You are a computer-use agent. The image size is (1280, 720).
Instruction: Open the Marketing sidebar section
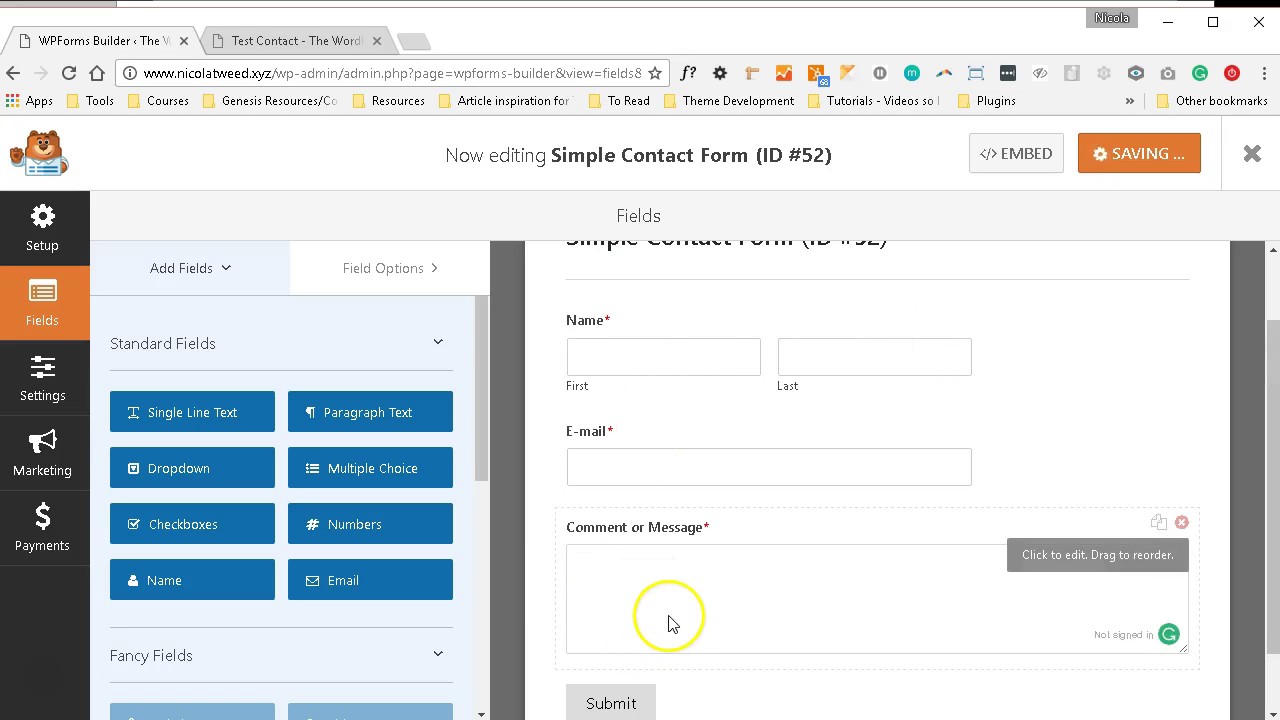point(42,453)
